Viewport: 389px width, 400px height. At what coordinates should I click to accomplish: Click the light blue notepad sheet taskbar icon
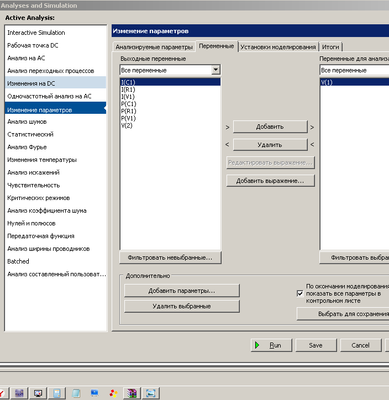tap(76, 393)
